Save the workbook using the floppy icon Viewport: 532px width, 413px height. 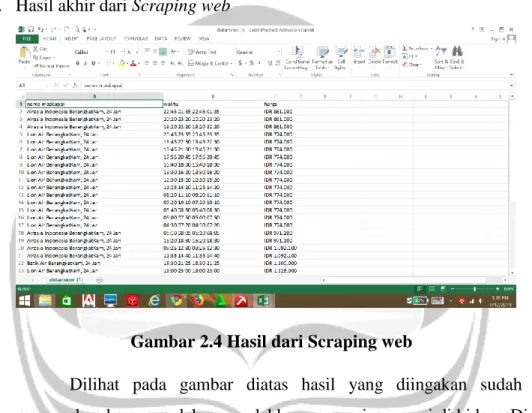pos(31,30)
